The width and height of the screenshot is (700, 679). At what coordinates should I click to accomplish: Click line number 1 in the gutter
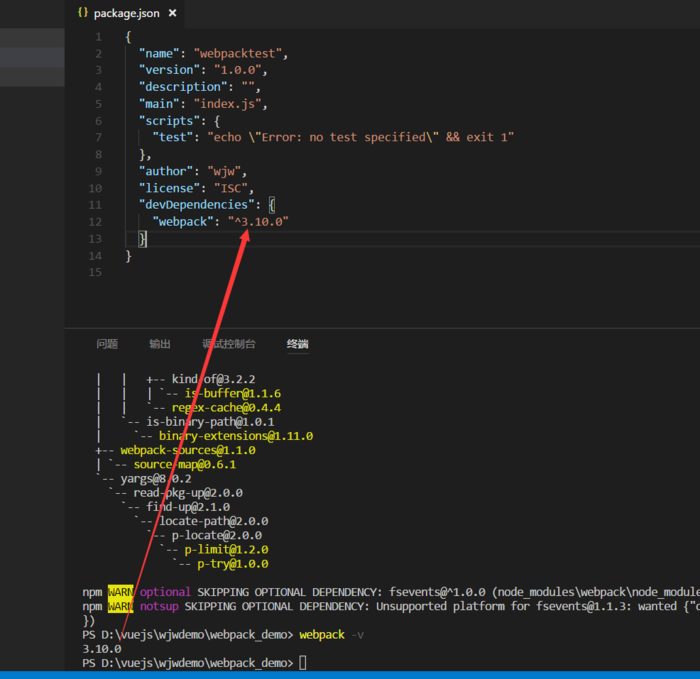(98, 37)
